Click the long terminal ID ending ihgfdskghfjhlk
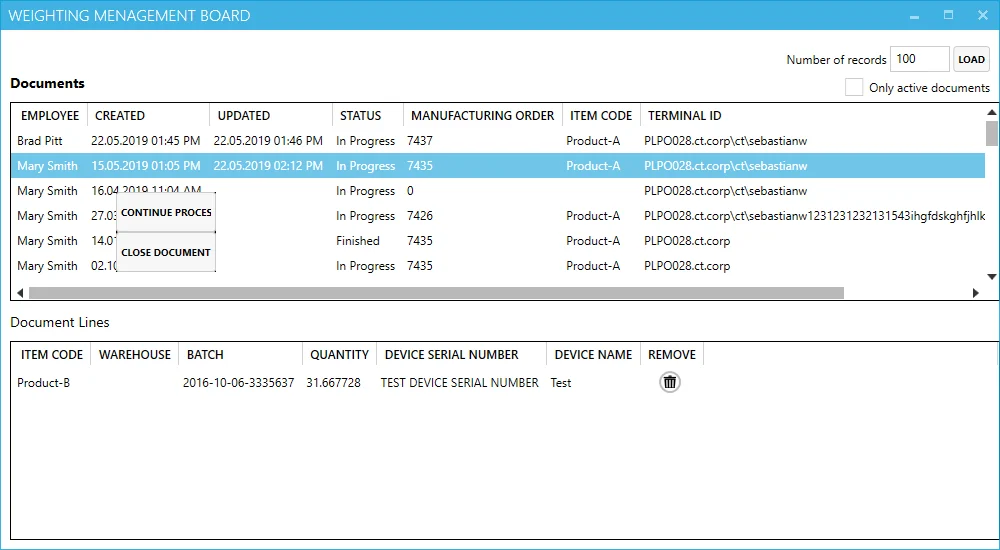This screenshot has width=1000, height=550. click(x=814, y=216)
